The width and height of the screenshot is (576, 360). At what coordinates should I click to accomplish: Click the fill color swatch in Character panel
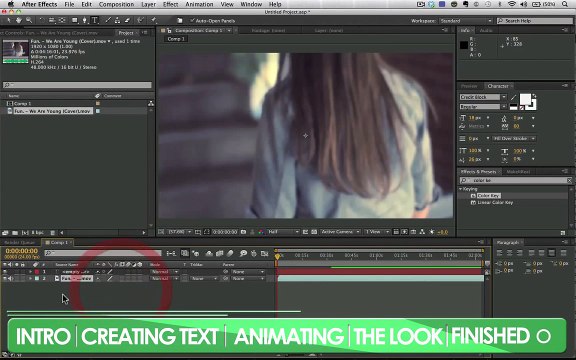[x=525, y=99]
